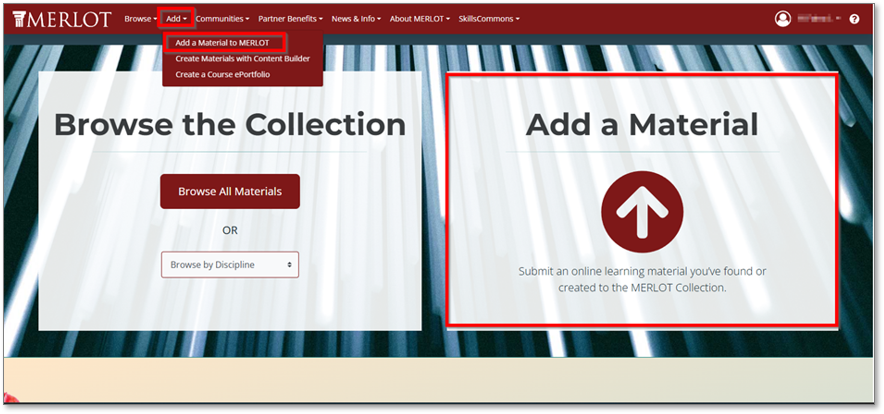Open the Browse by Discipline combo box
This screenshot has width=884, height=414.
pos(229,265)
